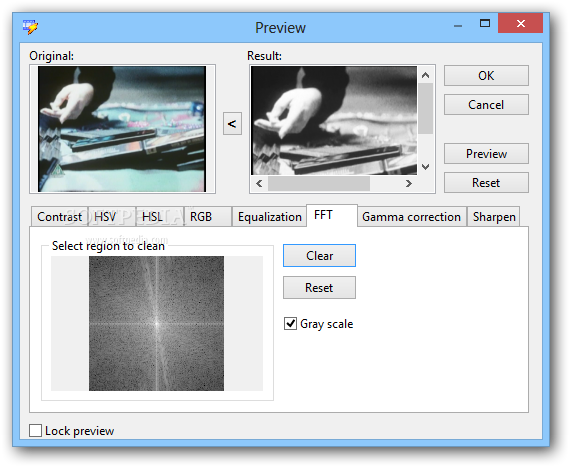The width and height of the screenshot is (570, 467).
Task: Click the FFT spectrum image center
Action: [x=156, y=323]
